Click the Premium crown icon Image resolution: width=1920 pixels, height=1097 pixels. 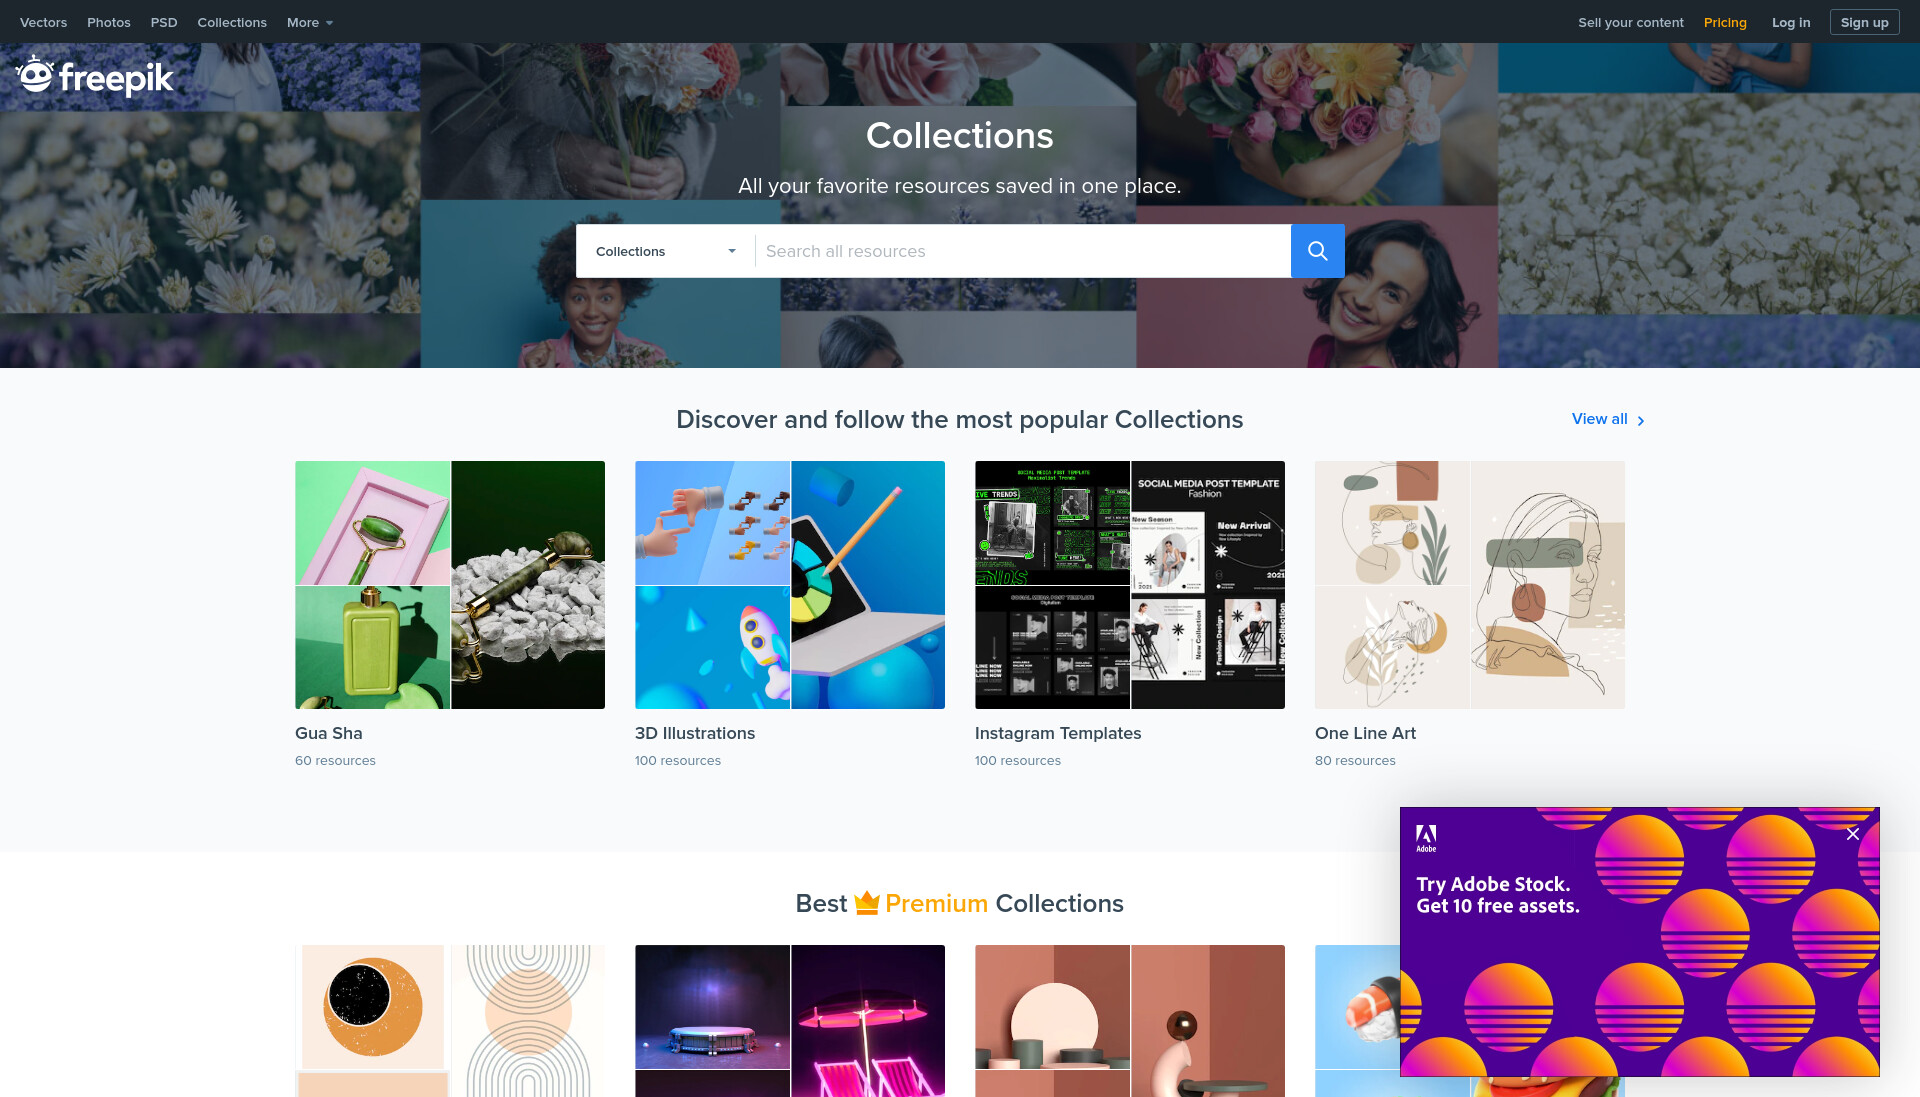click(866, 903)
